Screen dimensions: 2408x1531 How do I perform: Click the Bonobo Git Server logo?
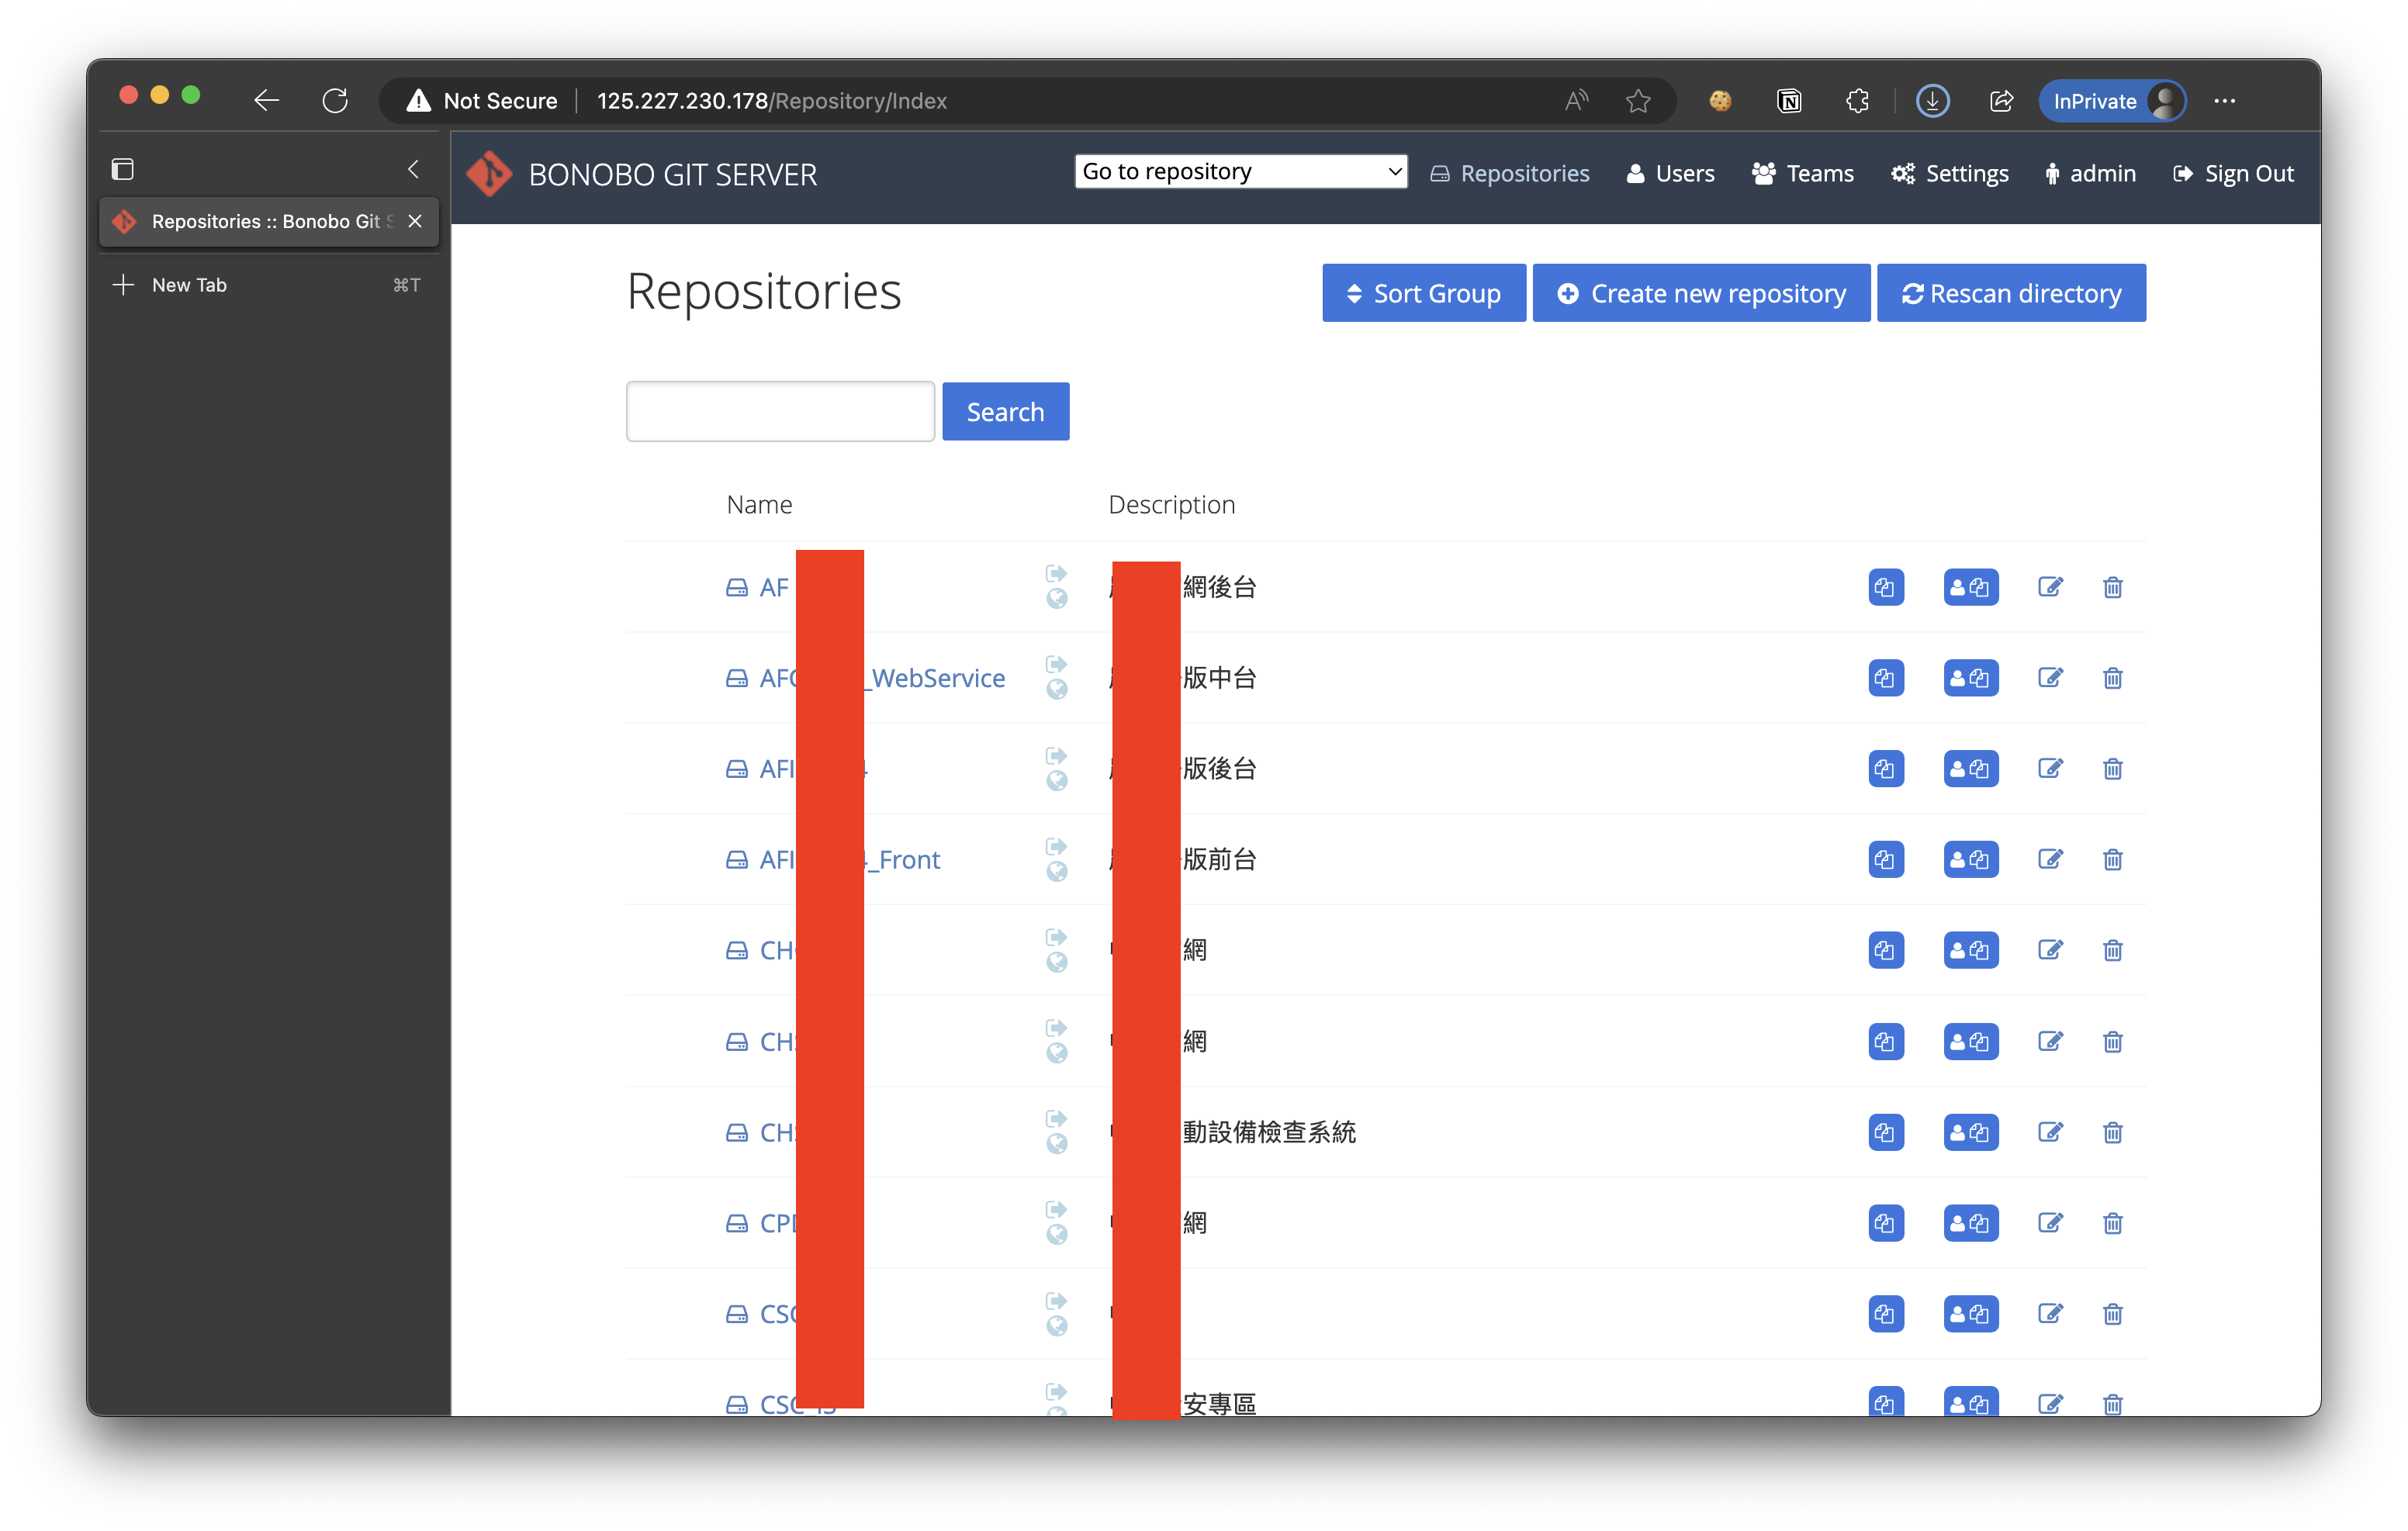489,174
